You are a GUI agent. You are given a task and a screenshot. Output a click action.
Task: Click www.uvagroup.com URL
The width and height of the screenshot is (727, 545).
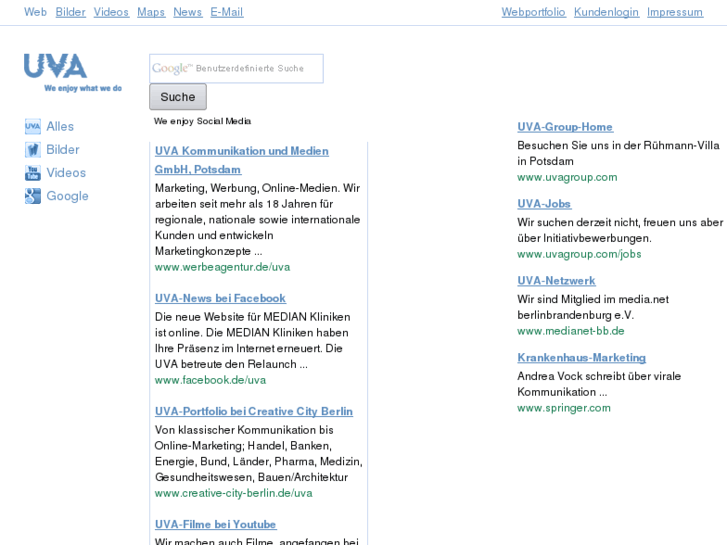tap(568, 177)
